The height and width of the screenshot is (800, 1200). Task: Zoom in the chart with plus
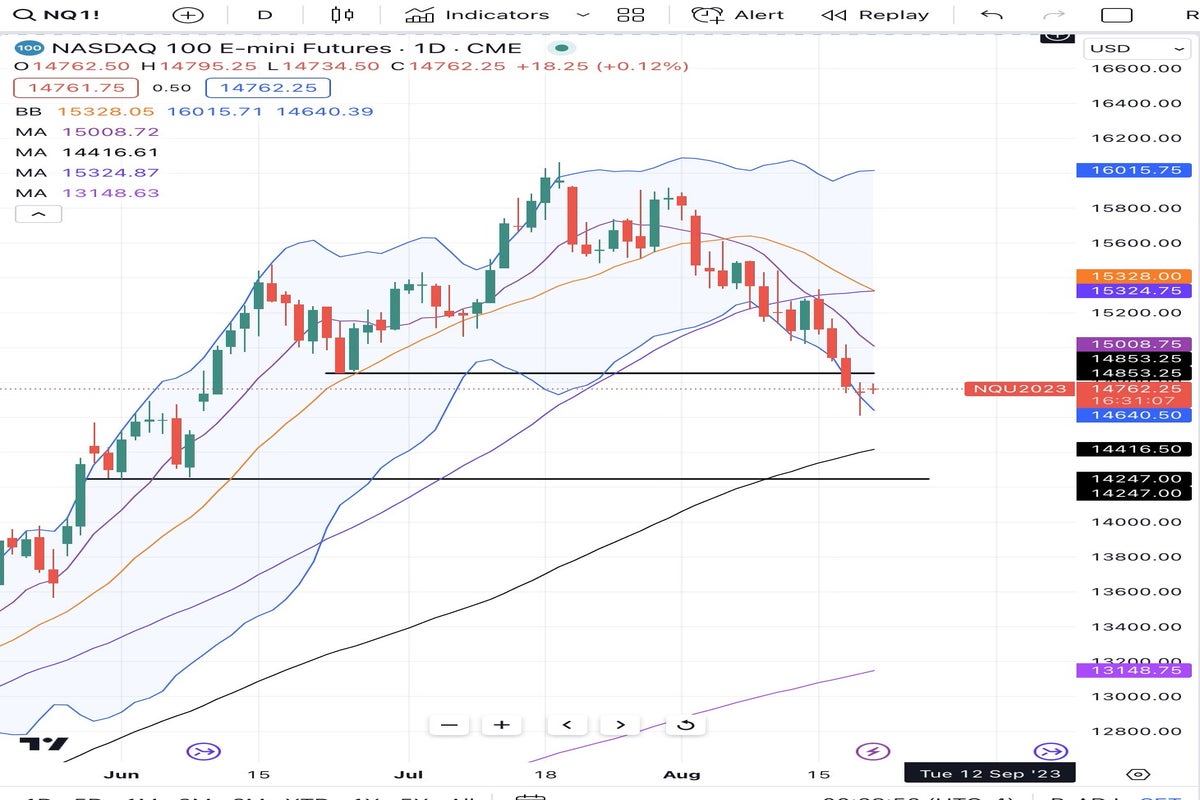click(x=502, y=725)
